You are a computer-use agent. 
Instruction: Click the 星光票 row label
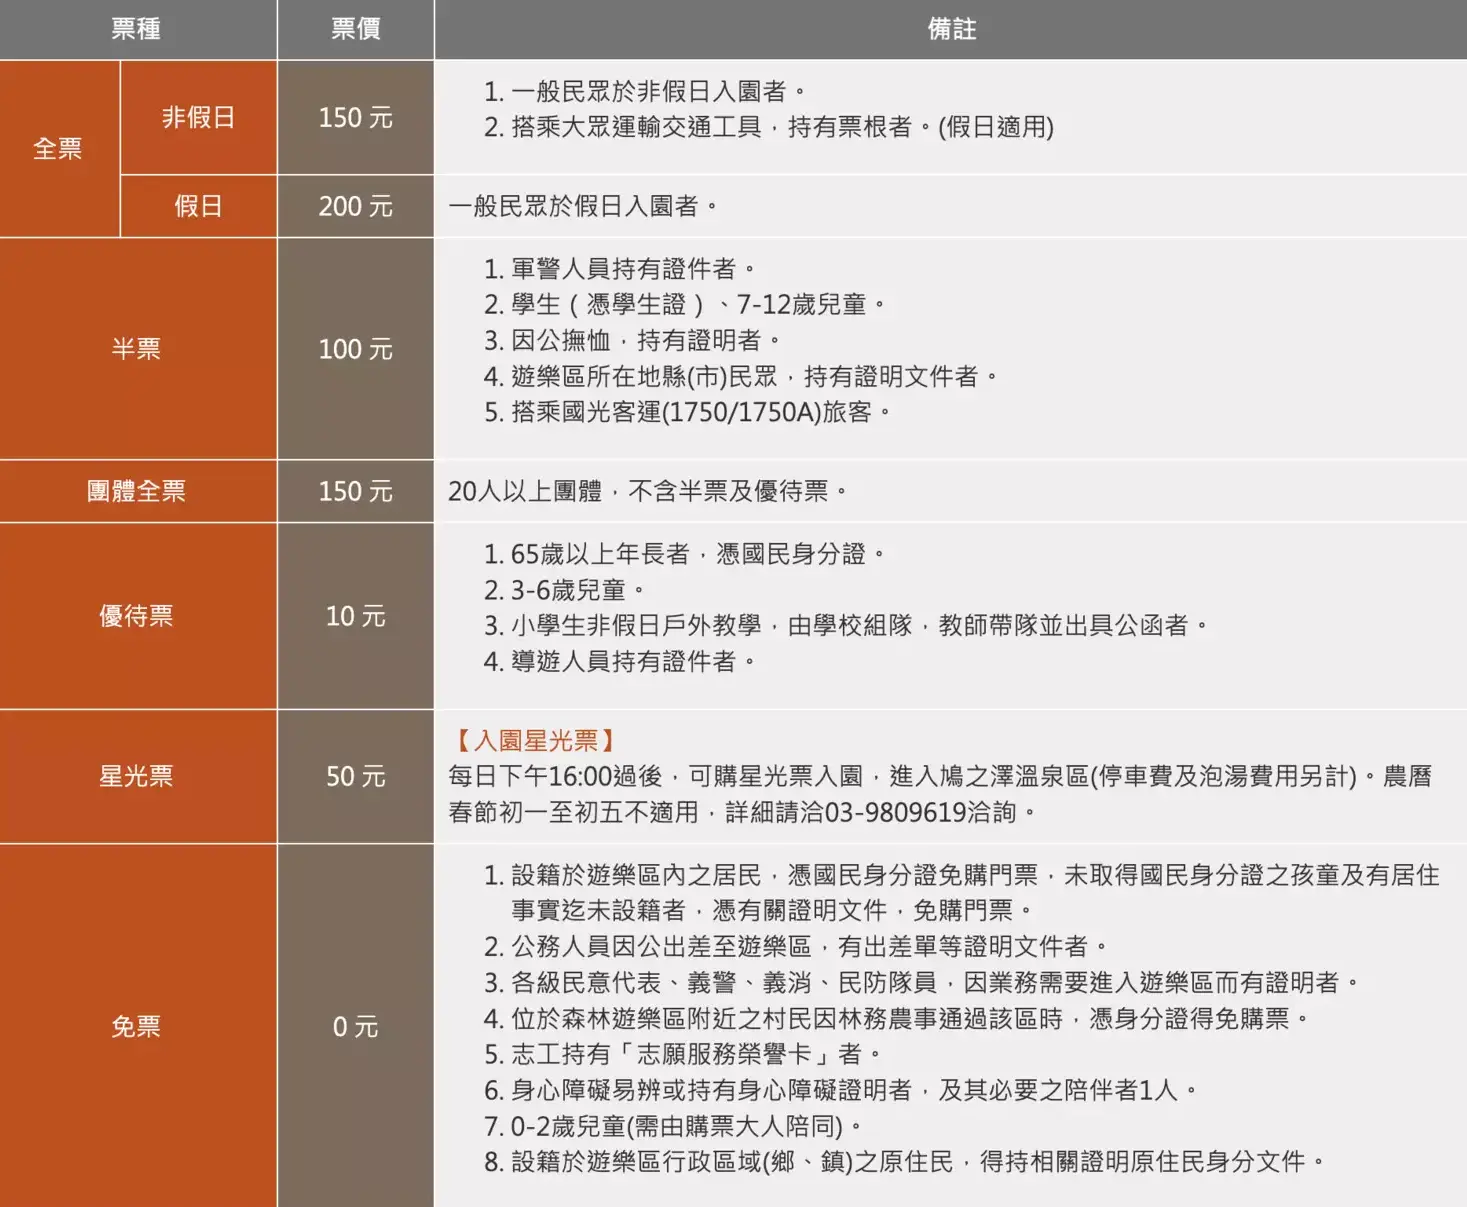pyautogui.click(x=137, y=776)
